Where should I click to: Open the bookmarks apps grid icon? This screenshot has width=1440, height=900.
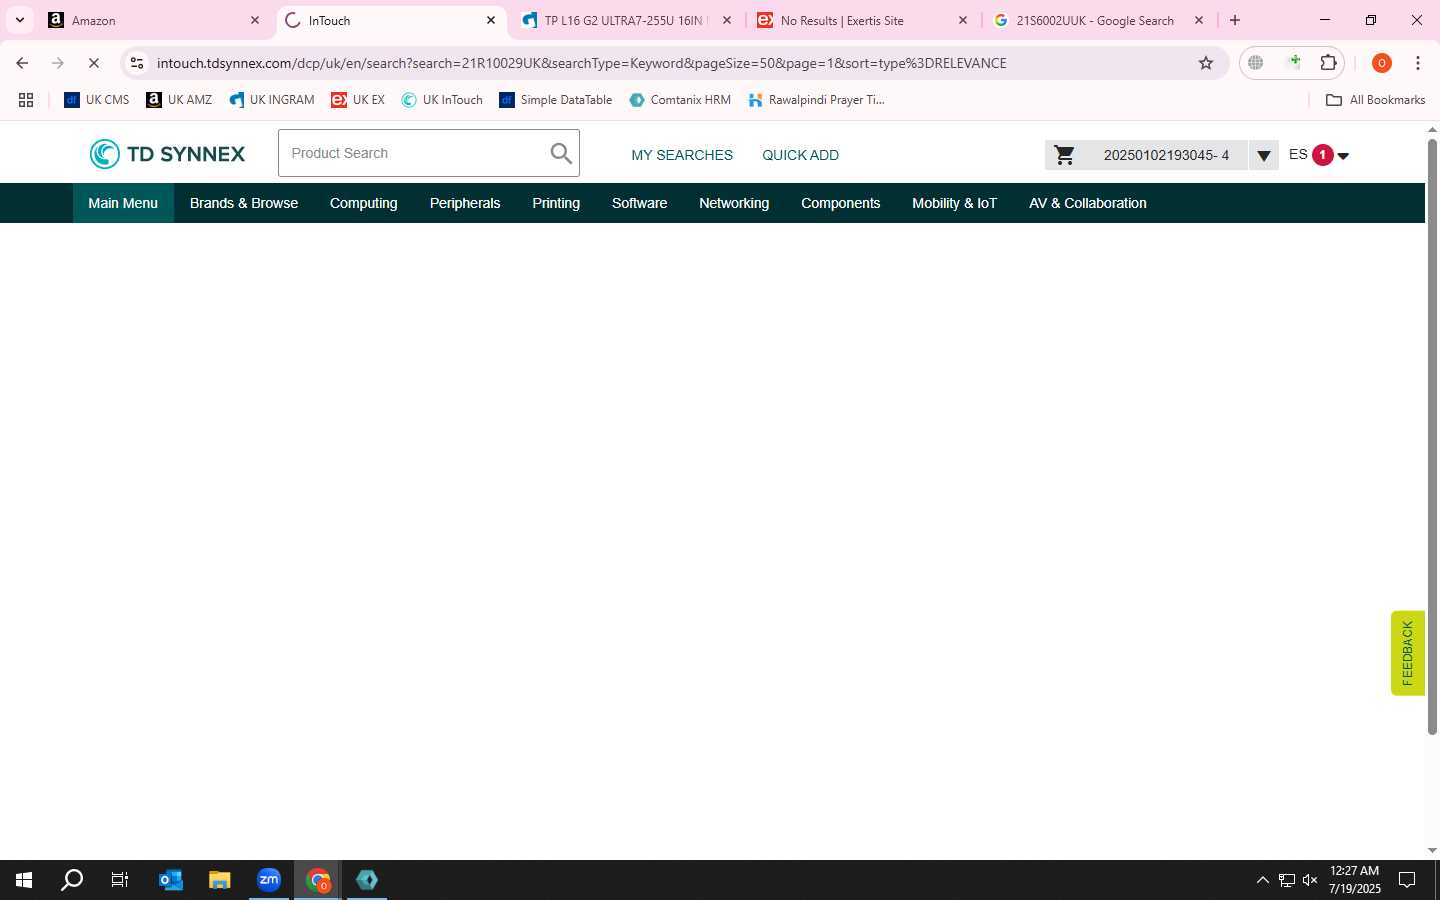(26, 100)
